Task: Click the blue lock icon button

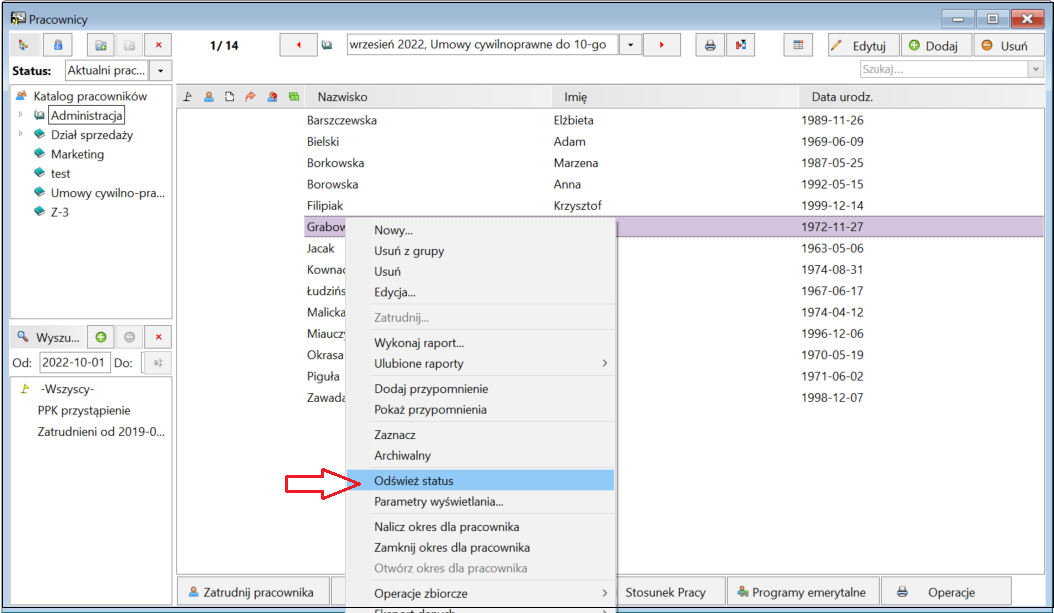Action: pos(58,45)
